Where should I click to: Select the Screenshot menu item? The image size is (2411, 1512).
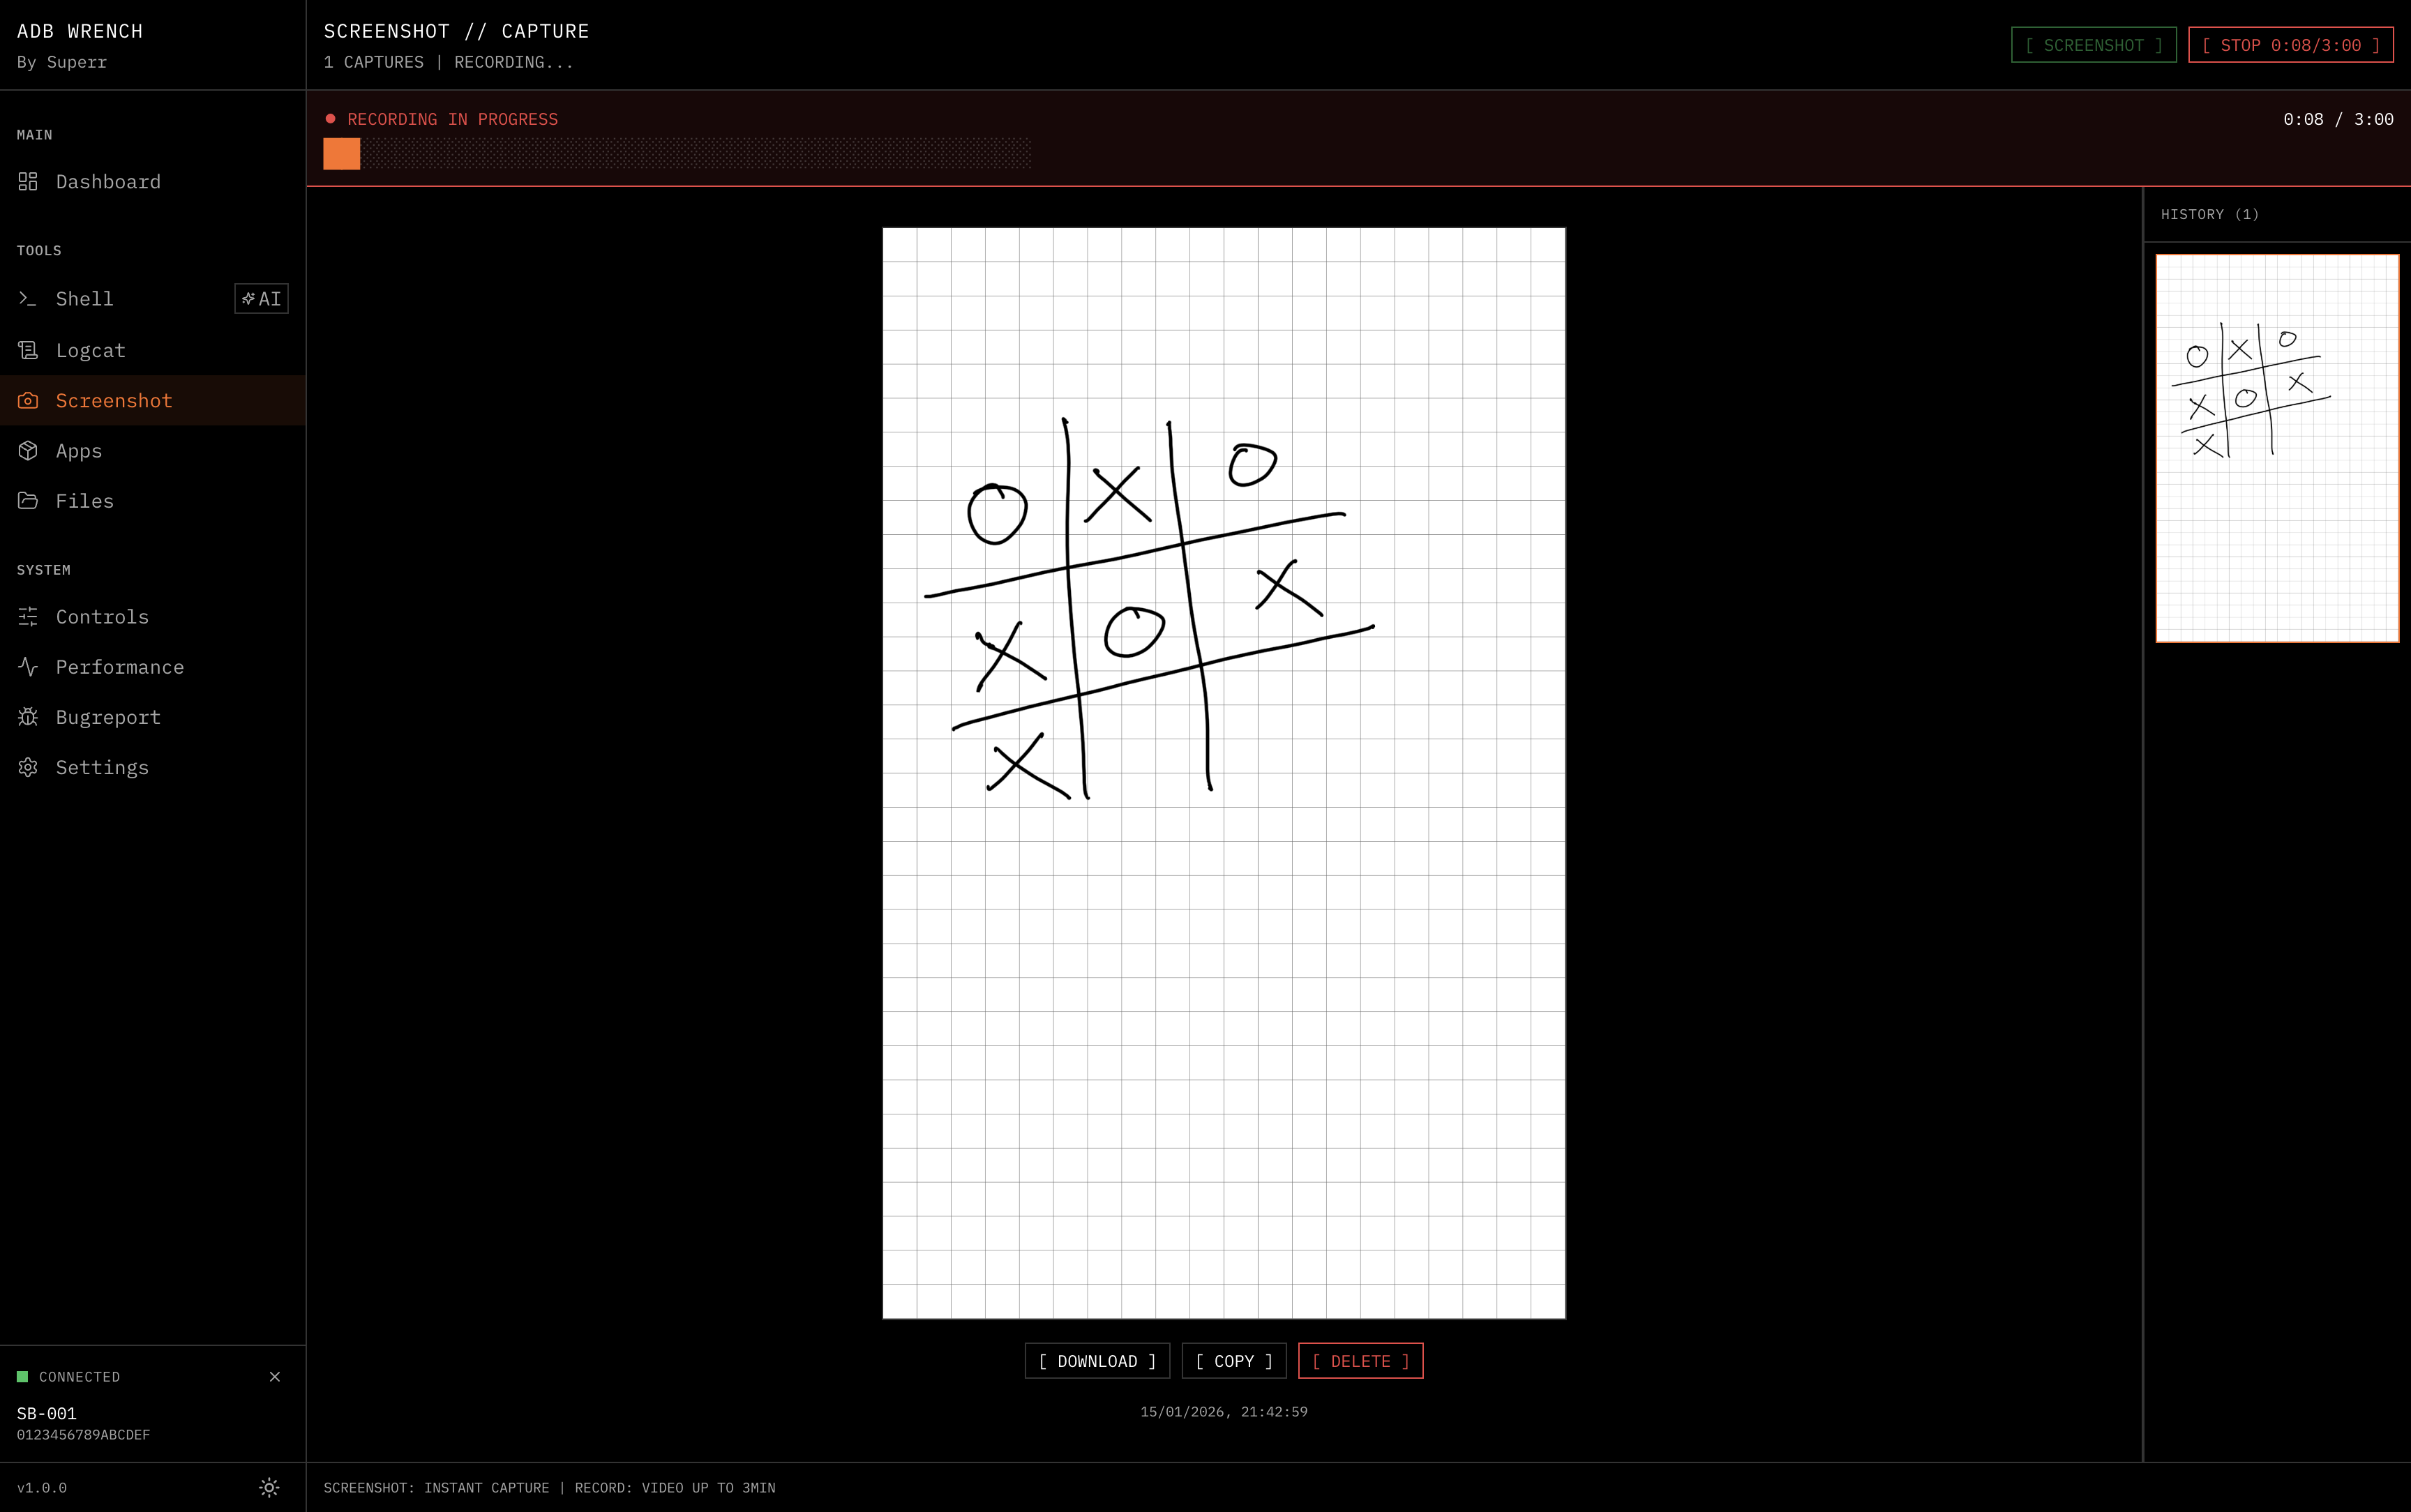(114, 401)
